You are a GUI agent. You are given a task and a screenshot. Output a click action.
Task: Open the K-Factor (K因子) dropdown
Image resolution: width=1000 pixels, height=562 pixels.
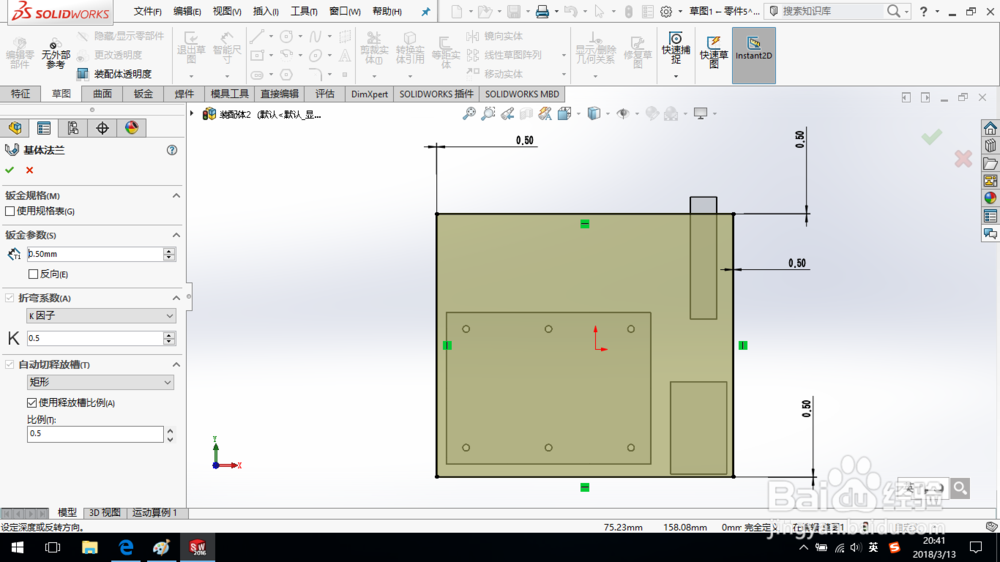tap(101, 316)
